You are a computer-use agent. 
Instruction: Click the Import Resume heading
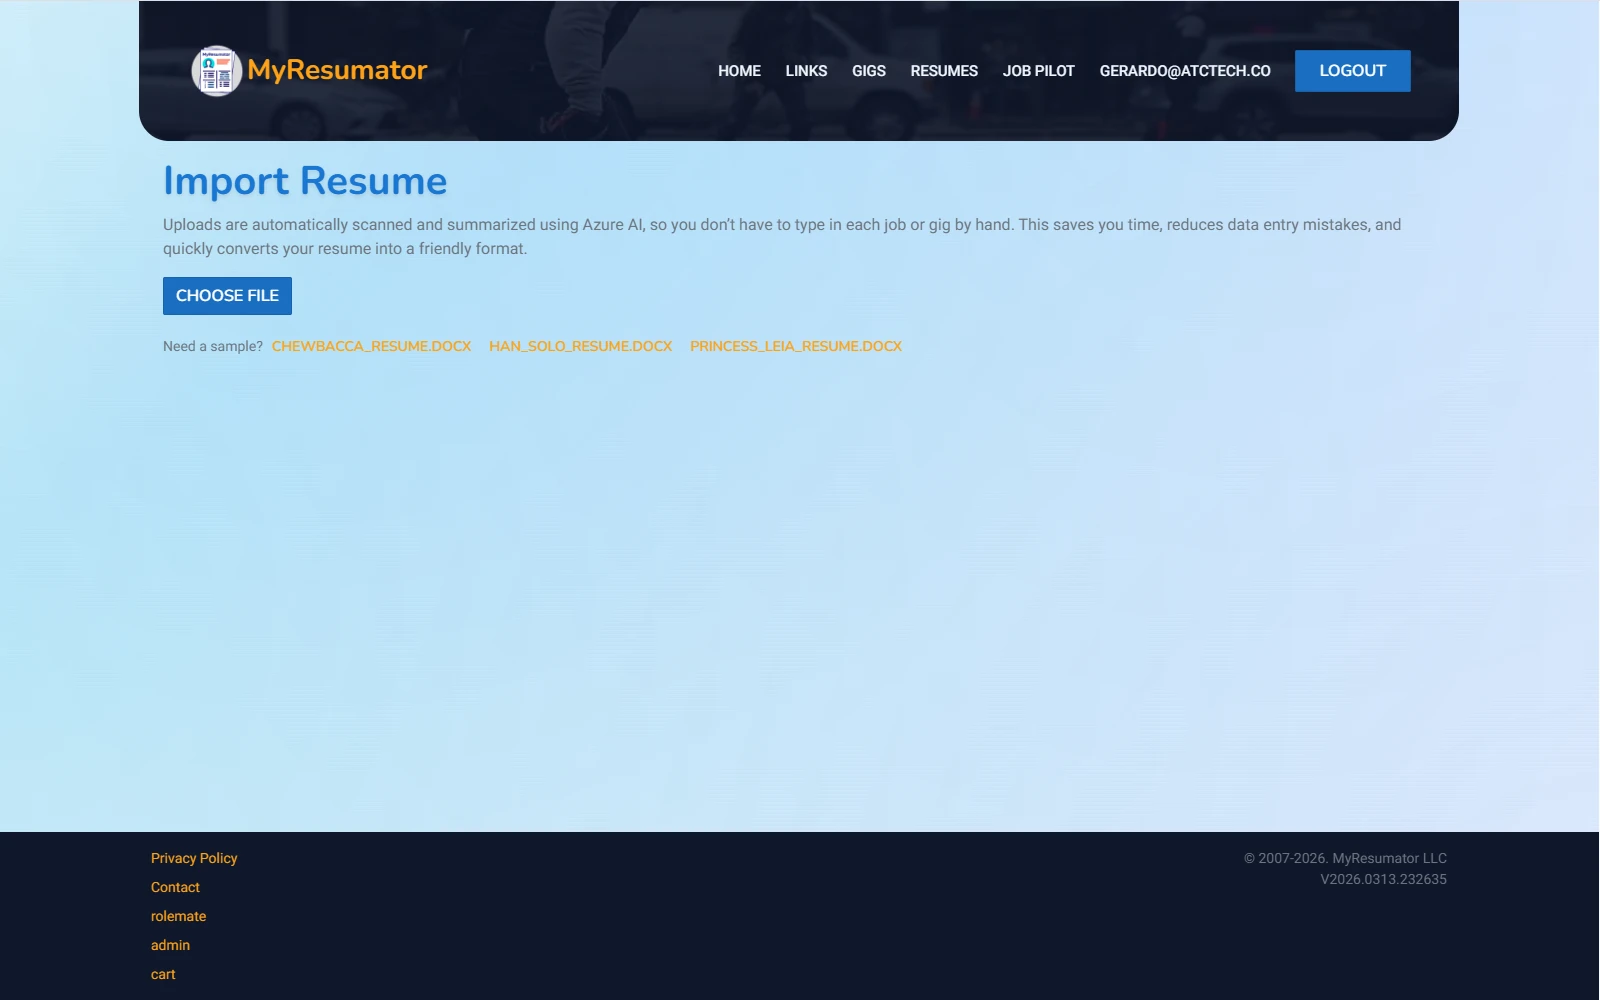pyautogui.click(x=306, y=181)
